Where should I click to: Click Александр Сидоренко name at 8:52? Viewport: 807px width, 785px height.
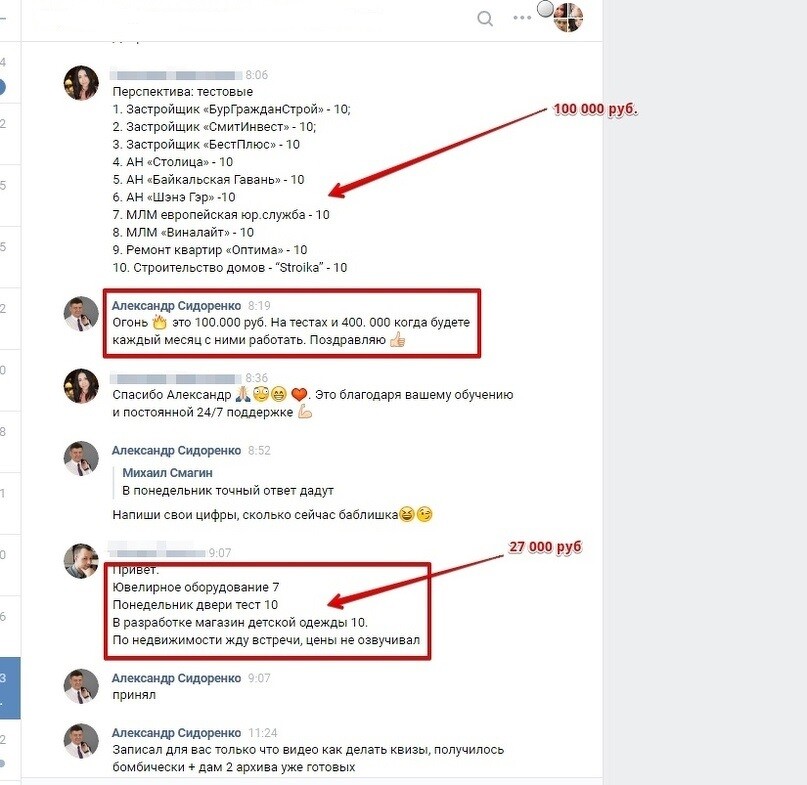[176, 450]
